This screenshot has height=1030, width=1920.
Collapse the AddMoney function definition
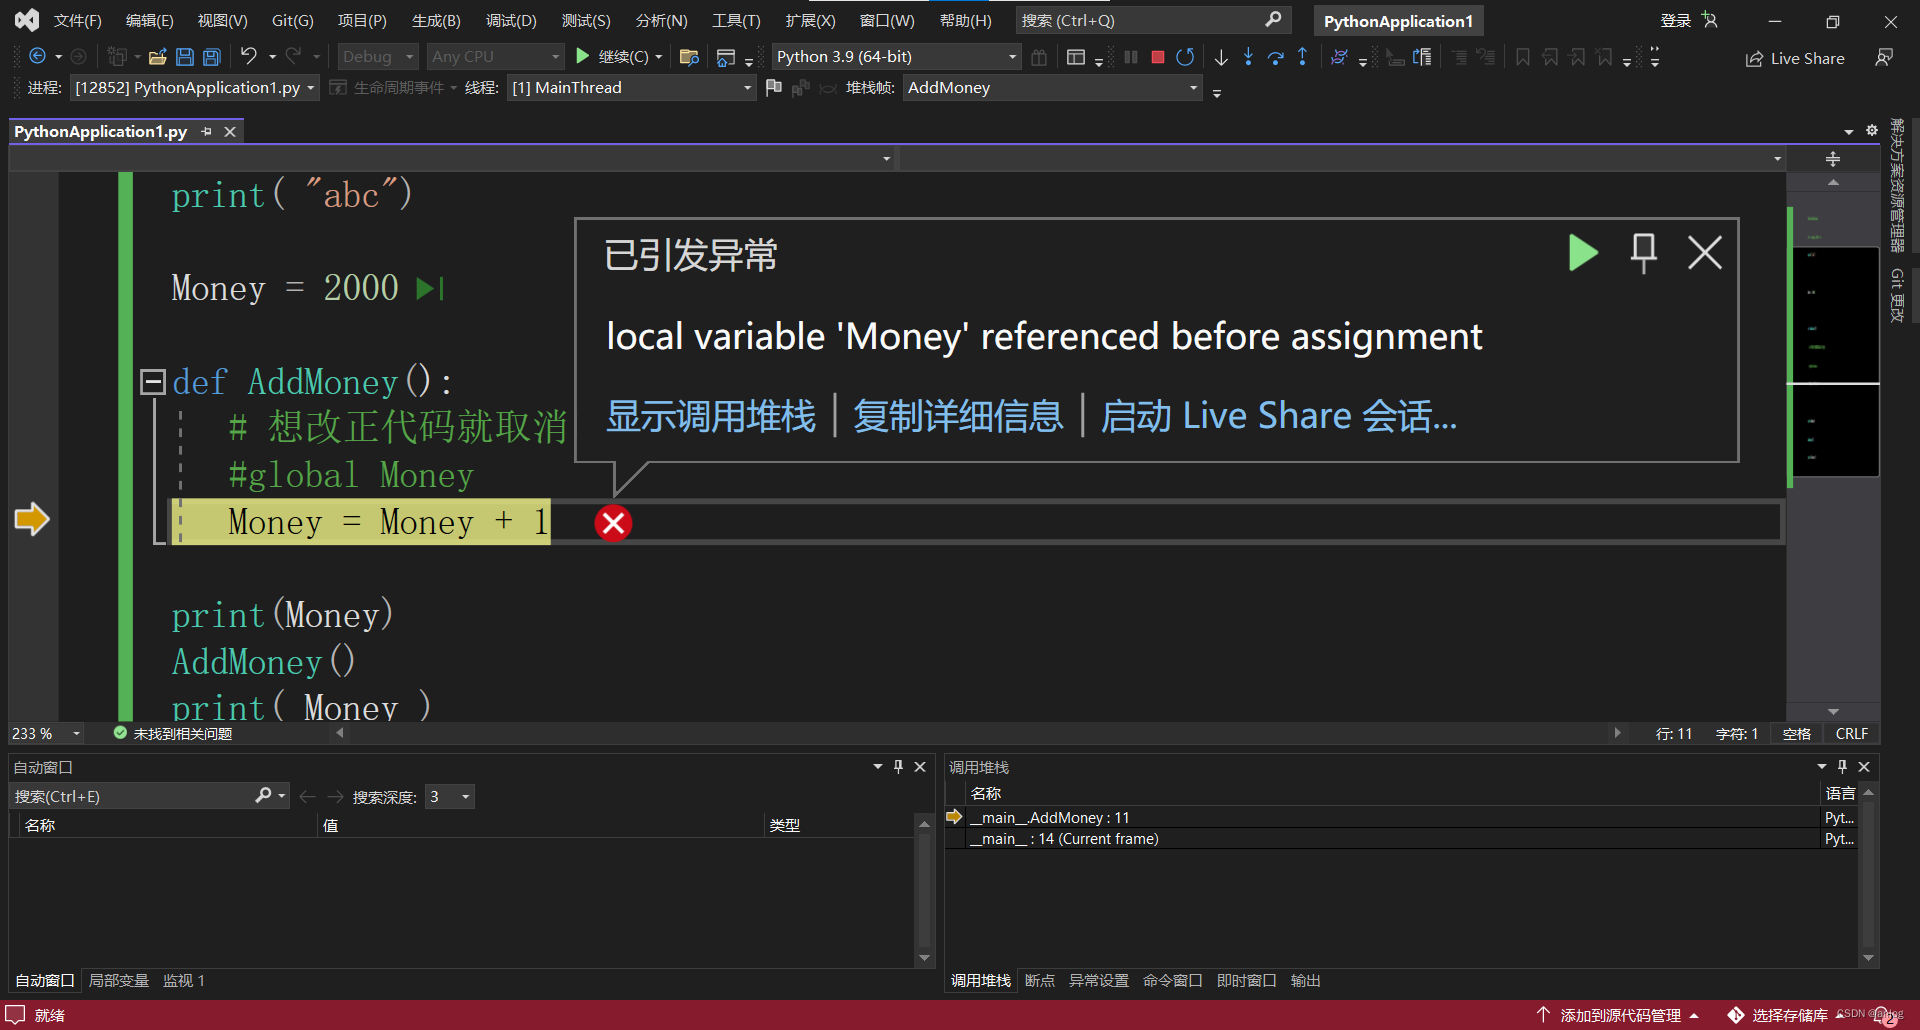pos(153,381)
